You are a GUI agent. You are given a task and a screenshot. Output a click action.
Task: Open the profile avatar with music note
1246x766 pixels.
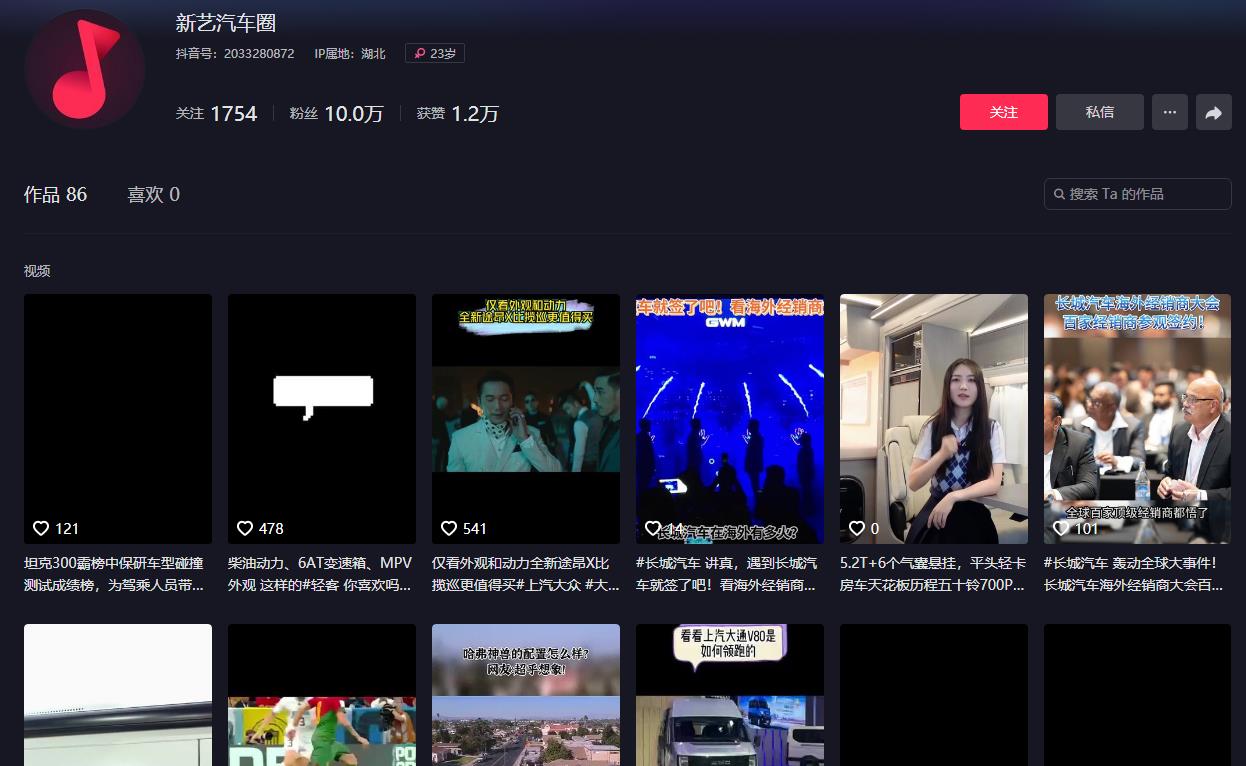[x=85, y=69]
